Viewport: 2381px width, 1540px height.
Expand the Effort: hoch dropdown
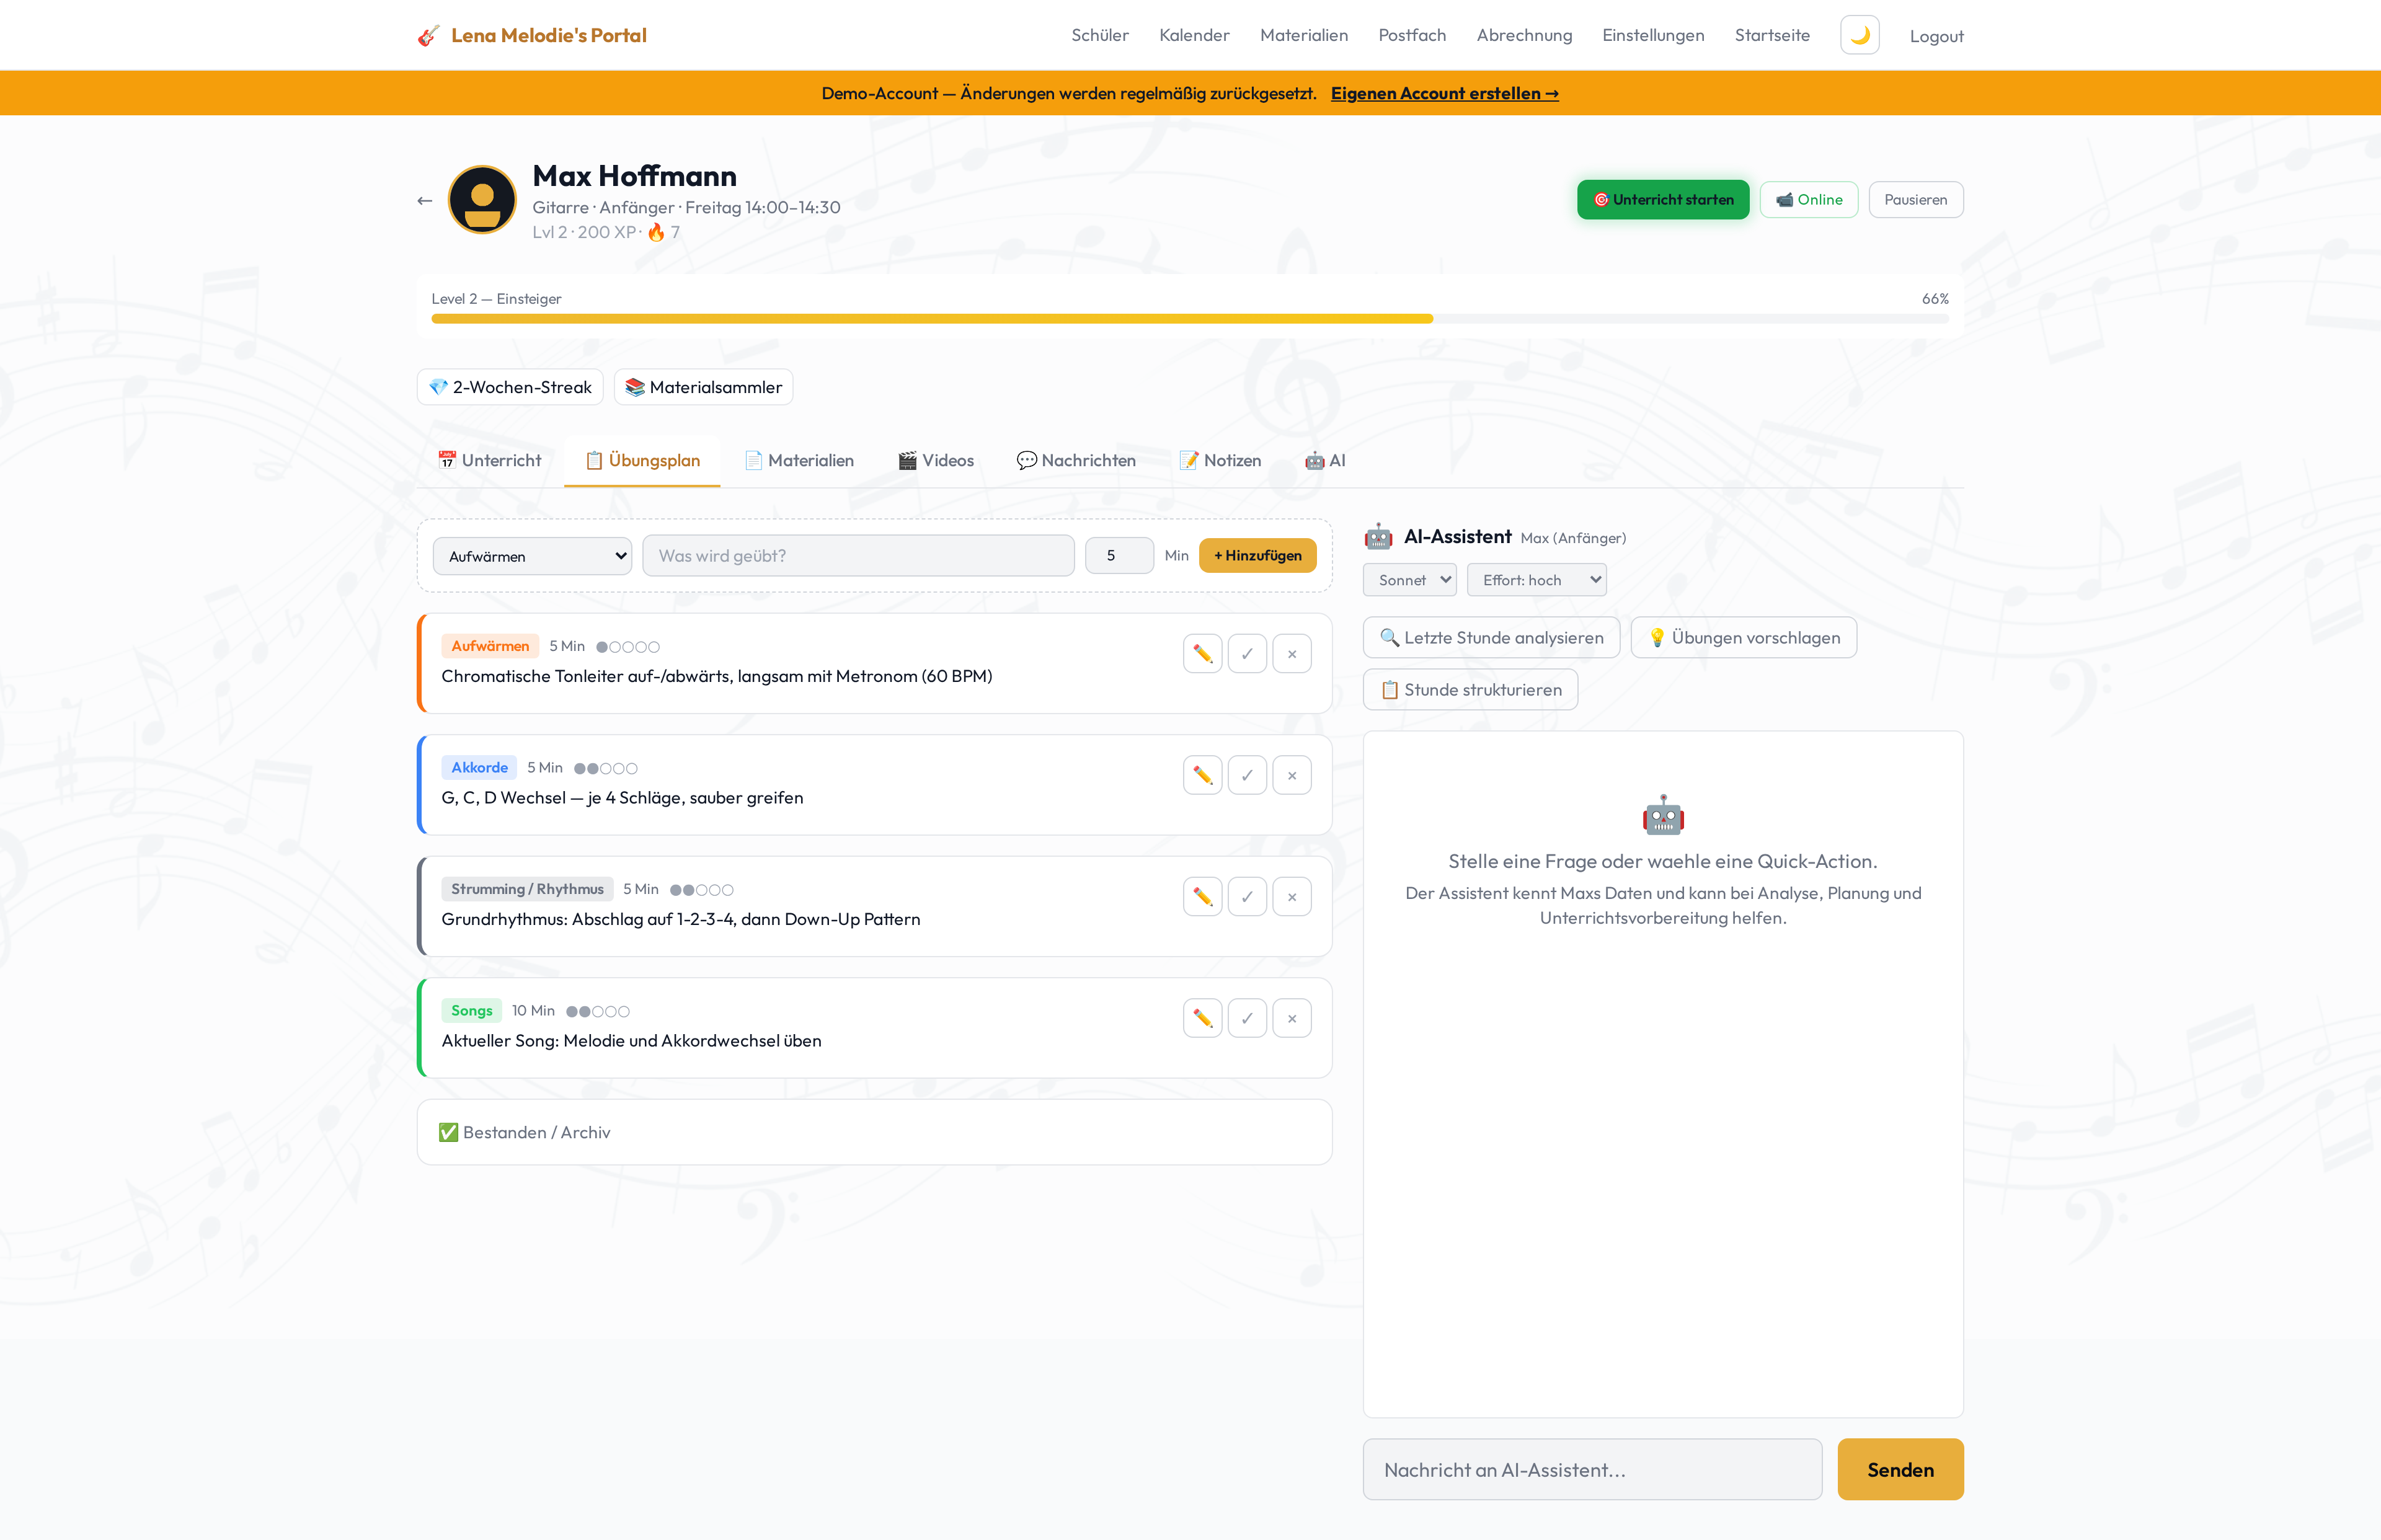coord(1536,580)
